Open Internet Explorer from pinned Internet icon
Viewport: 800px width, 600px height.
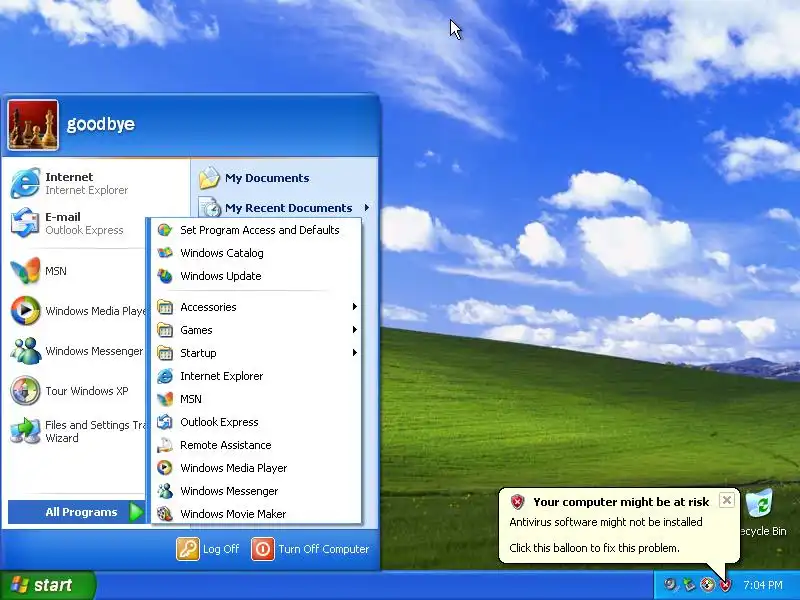25,183
